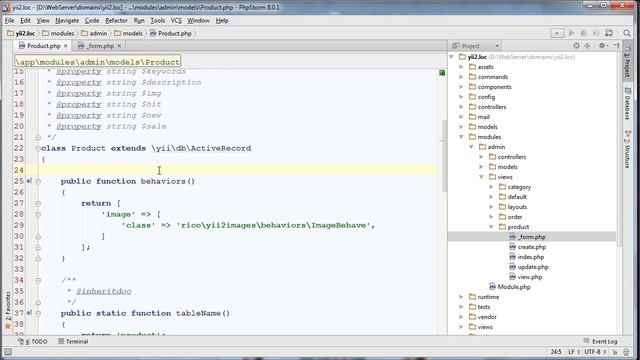This screenshot has height=360, width=640.
Task: Fold the class Product block on line 22
Action: click(38, 148)
